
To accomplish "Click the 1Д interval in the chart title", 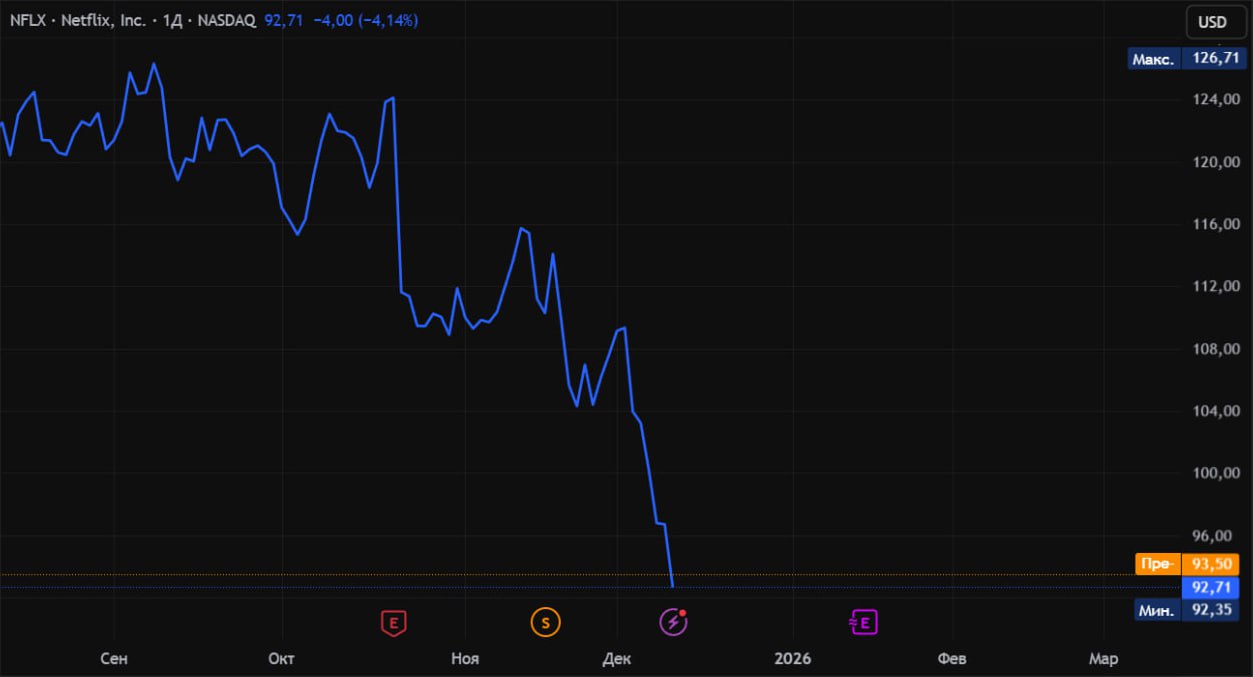I will [x=174, y=20].
